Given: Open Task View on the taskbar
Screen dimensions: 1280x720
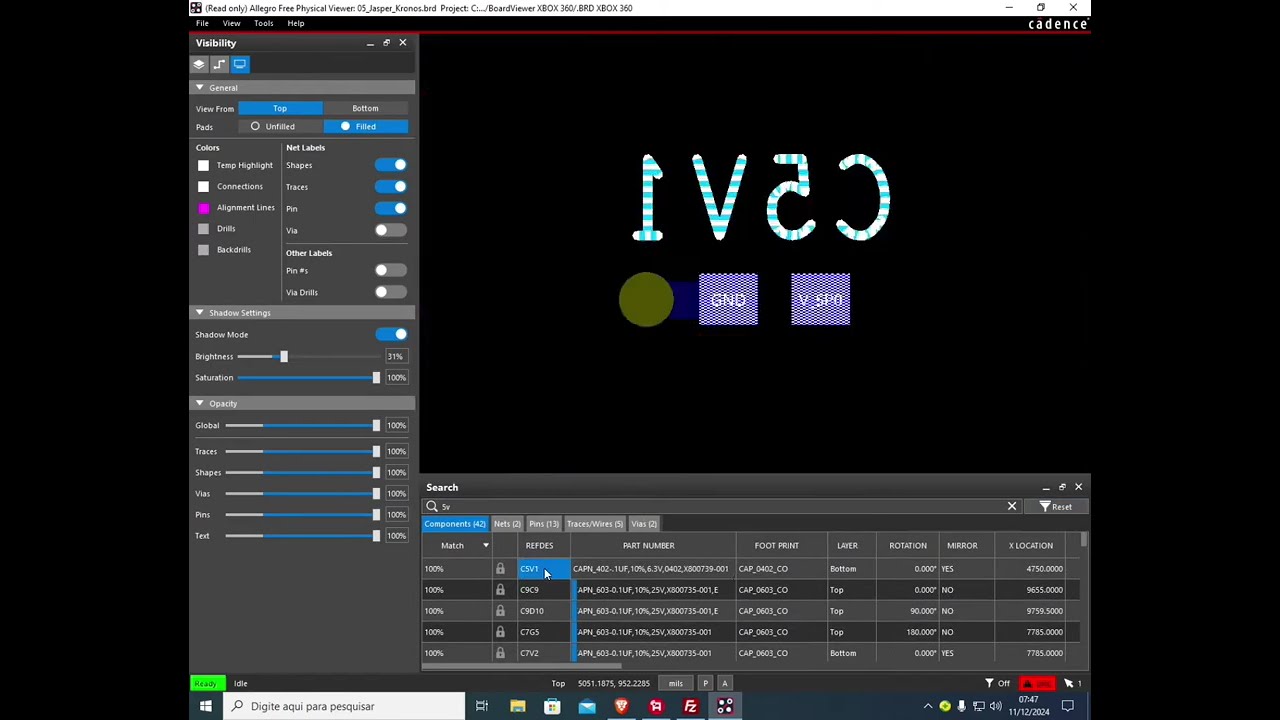Looking at the screenshot, I should pos(482,706).
